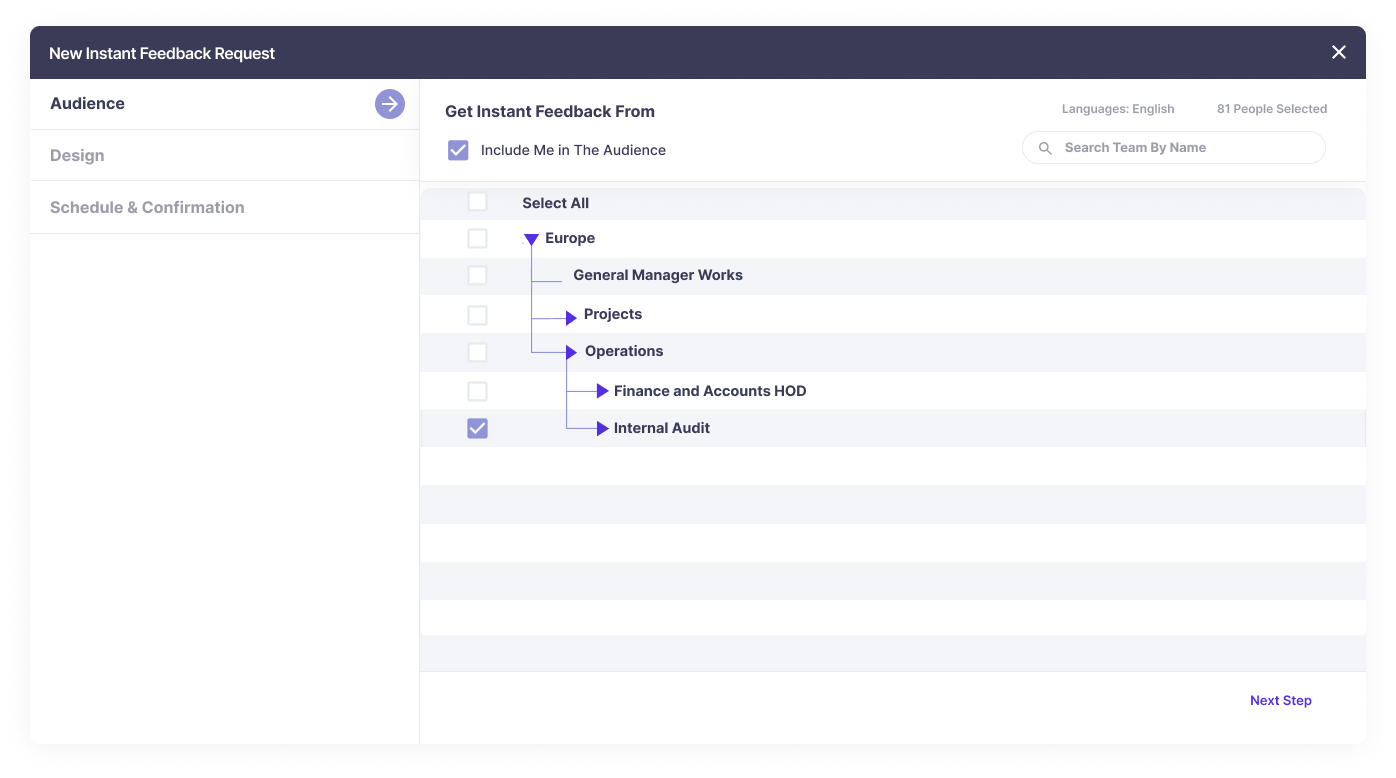Image resolution: width=1396 pixels, height=778 pixels.
Task: Uncheck Include Me in The Audience
Action: pyautogui.click(x=458, y=150)
